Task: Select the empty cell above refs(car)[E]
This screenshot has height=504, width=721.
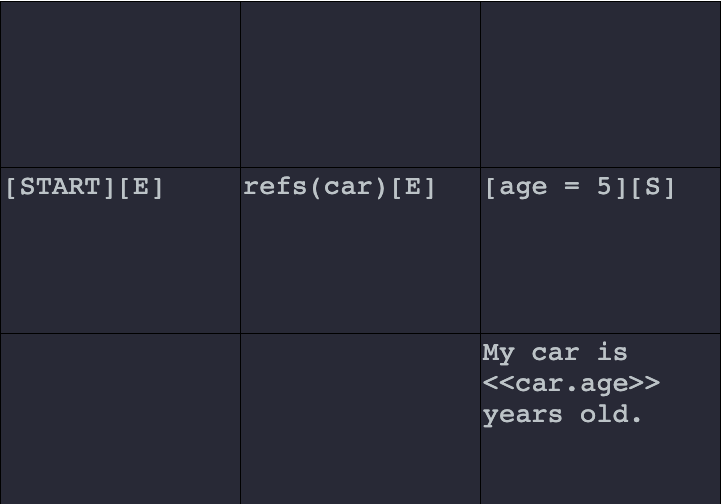Action: pos(360,85)
